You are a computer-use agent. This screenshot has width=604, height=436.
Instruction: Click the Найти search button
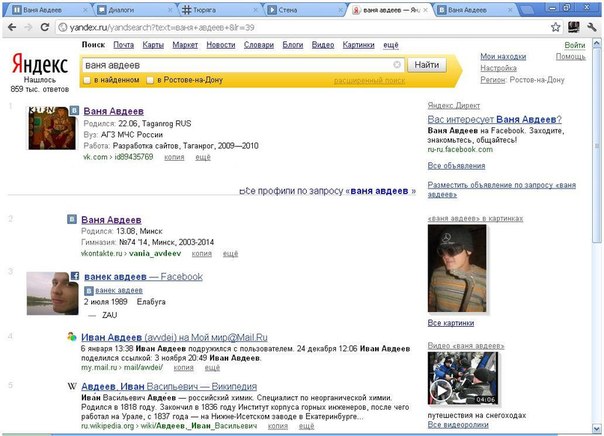click(427, 65)
